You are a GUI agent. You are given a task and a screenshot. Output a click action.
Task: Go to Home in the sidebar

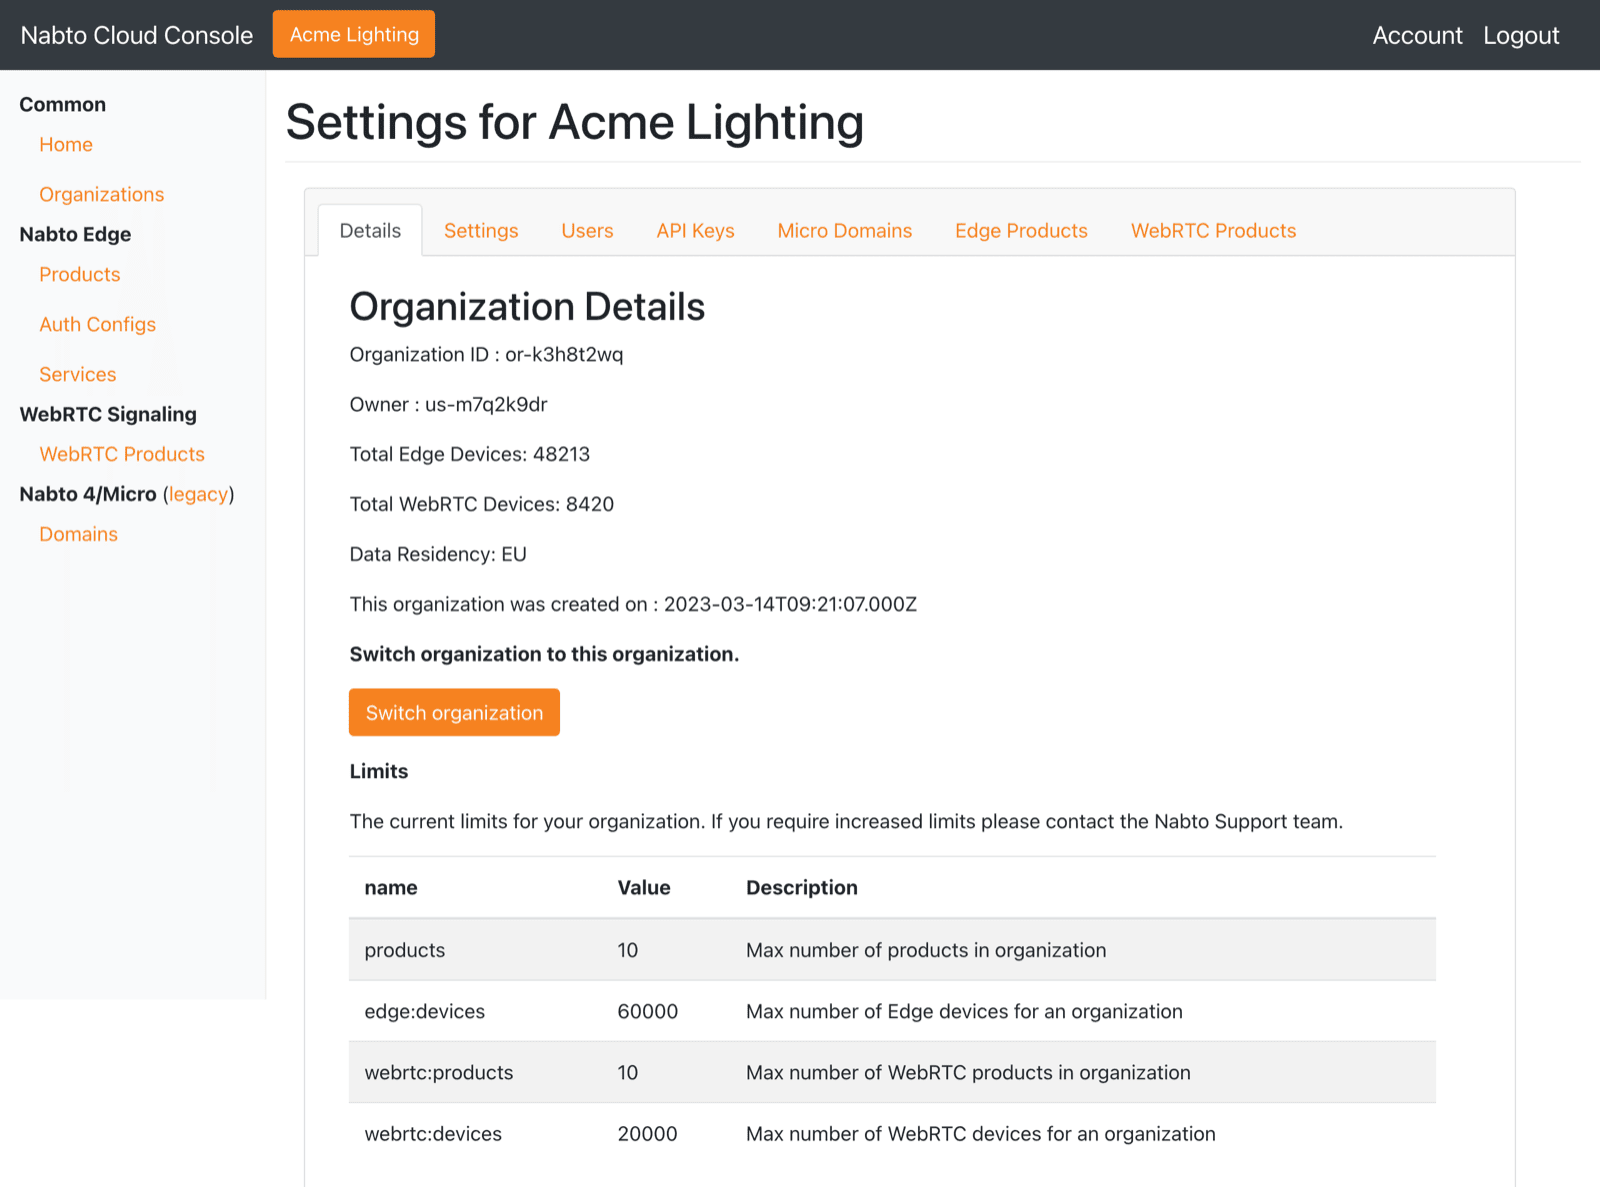66,144
